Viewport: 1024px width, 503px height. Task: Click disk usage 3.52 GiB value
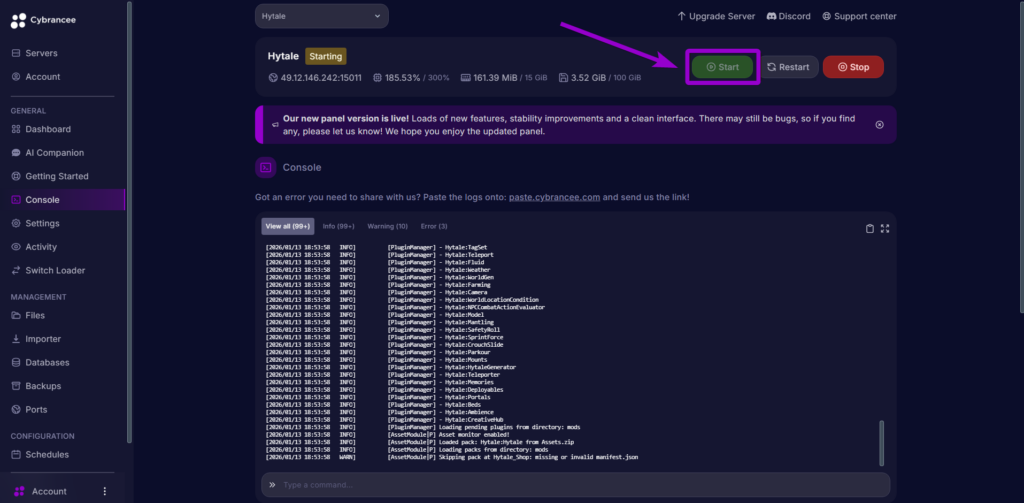tap(587, 77)
